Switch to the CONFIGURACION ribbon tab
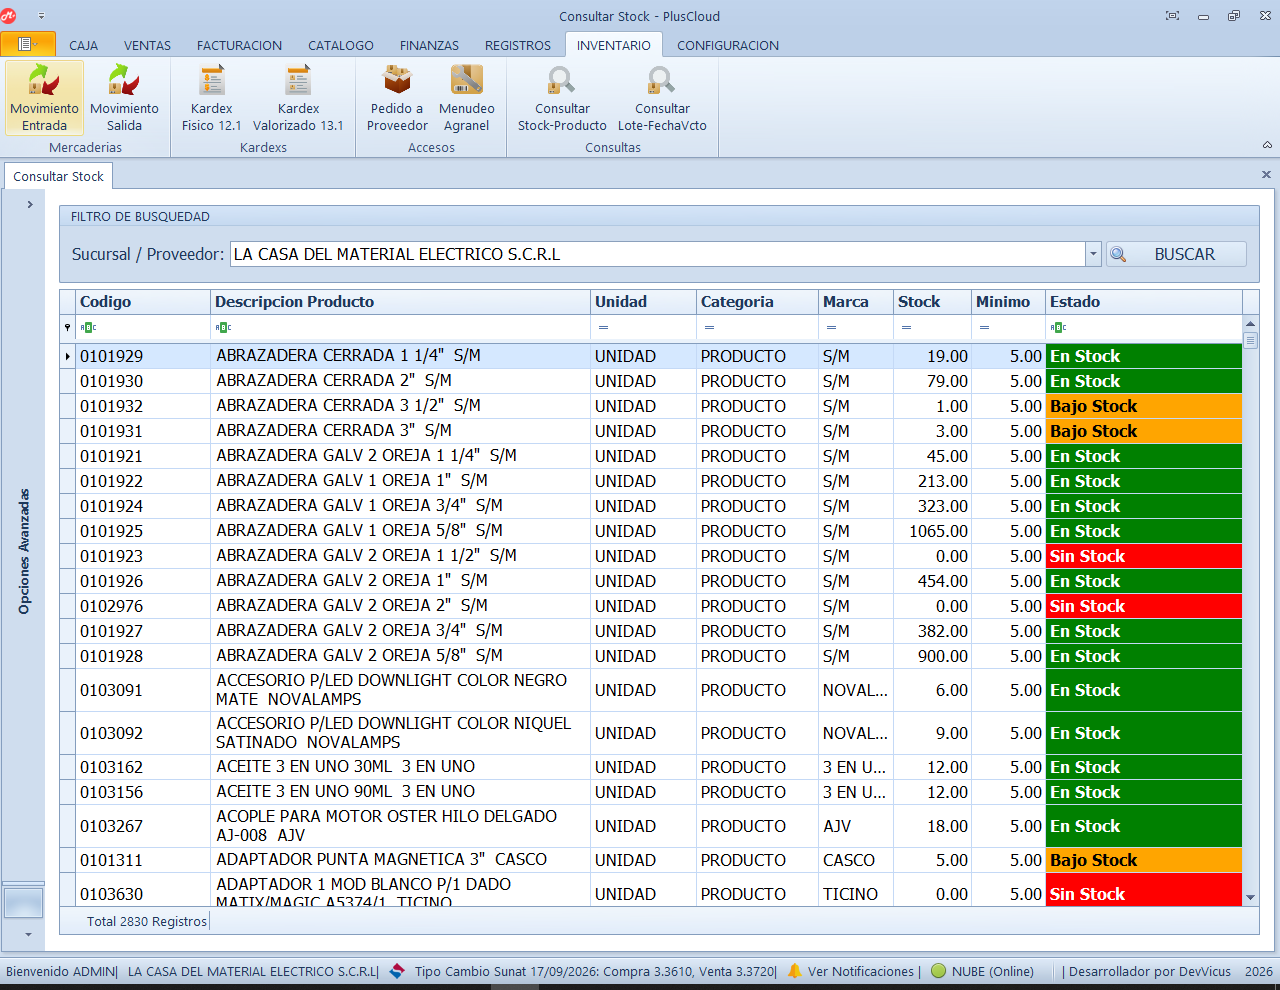Viewport: 1280px width, 990px height. (727, 45)
